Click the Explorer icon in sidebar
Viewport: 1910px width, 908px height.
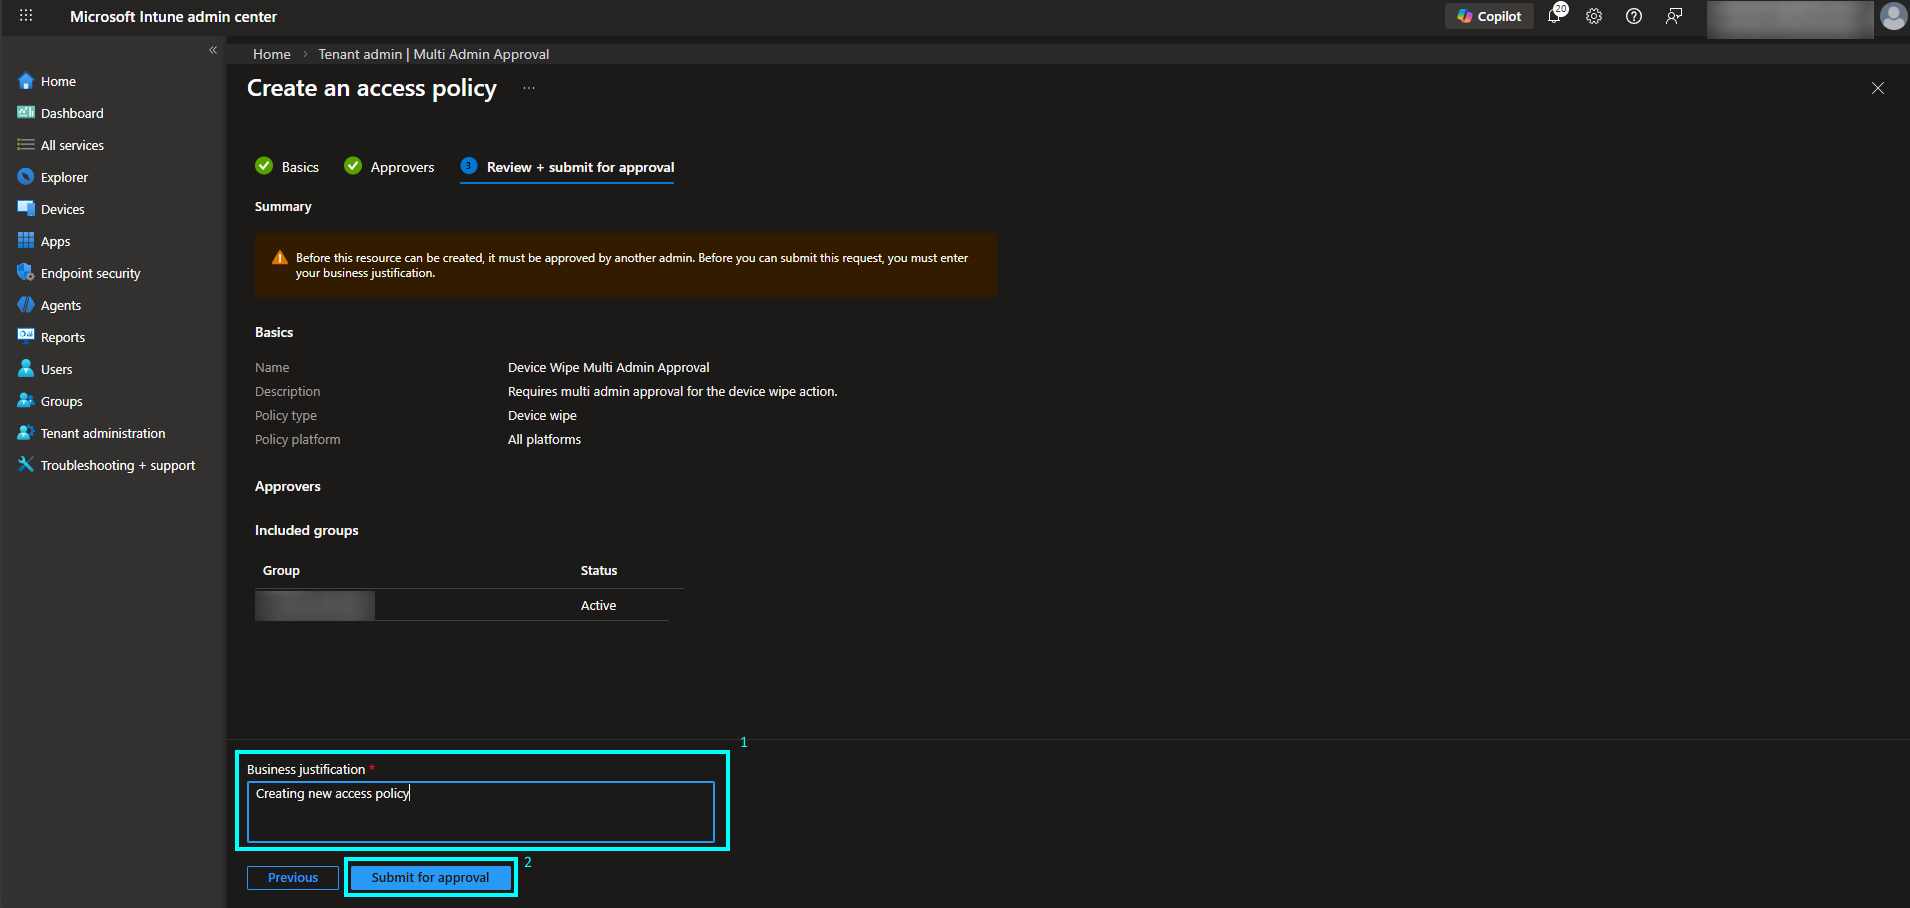pyautogui.click(x=26, y=177)
